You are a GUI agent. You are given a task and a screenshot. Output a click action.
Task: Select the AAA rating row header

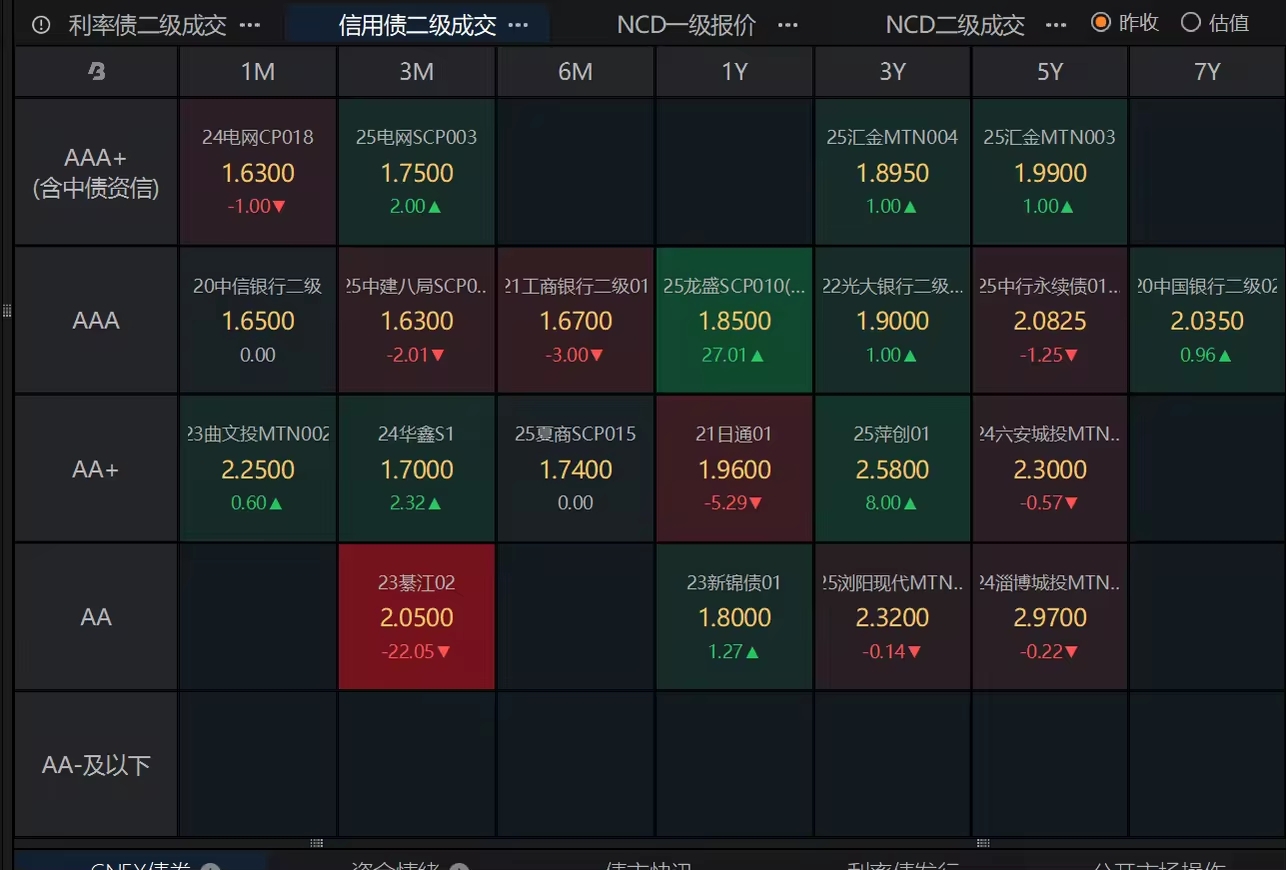(96, 320)
